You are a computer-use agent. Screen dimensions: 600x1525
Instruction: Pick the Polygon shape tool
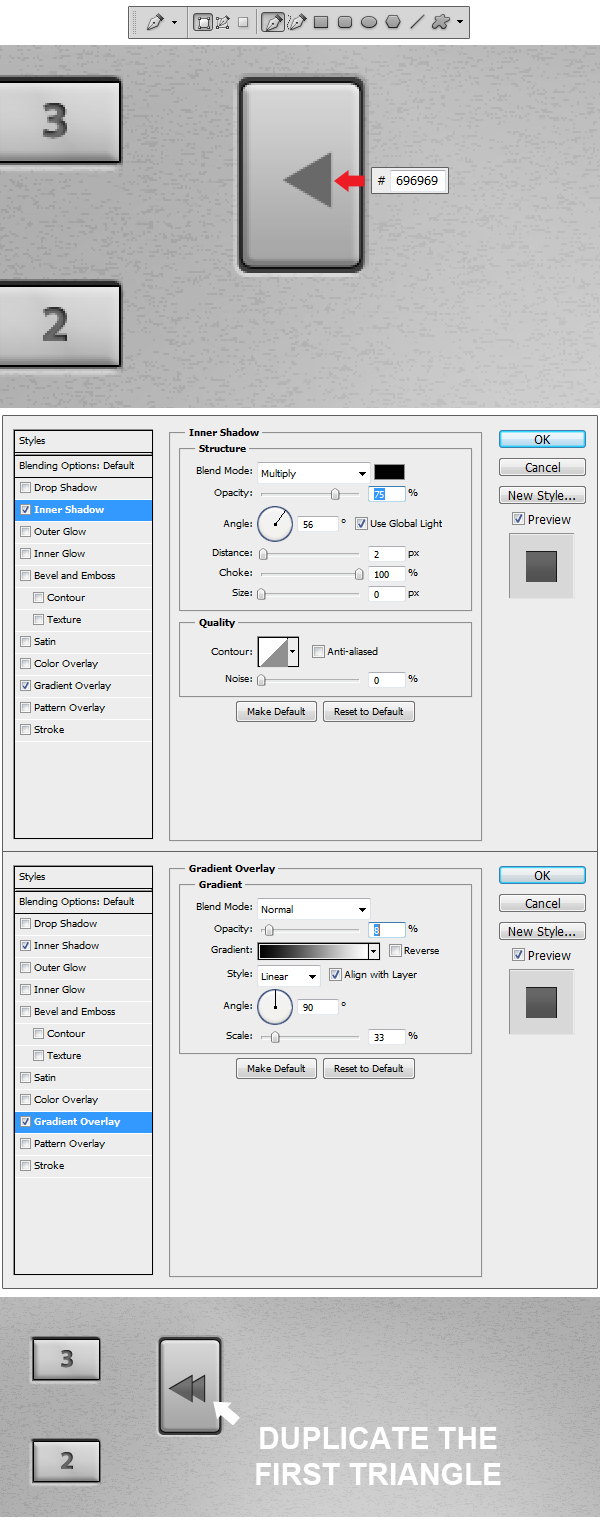pyautogui.click(x=393, y=22)
